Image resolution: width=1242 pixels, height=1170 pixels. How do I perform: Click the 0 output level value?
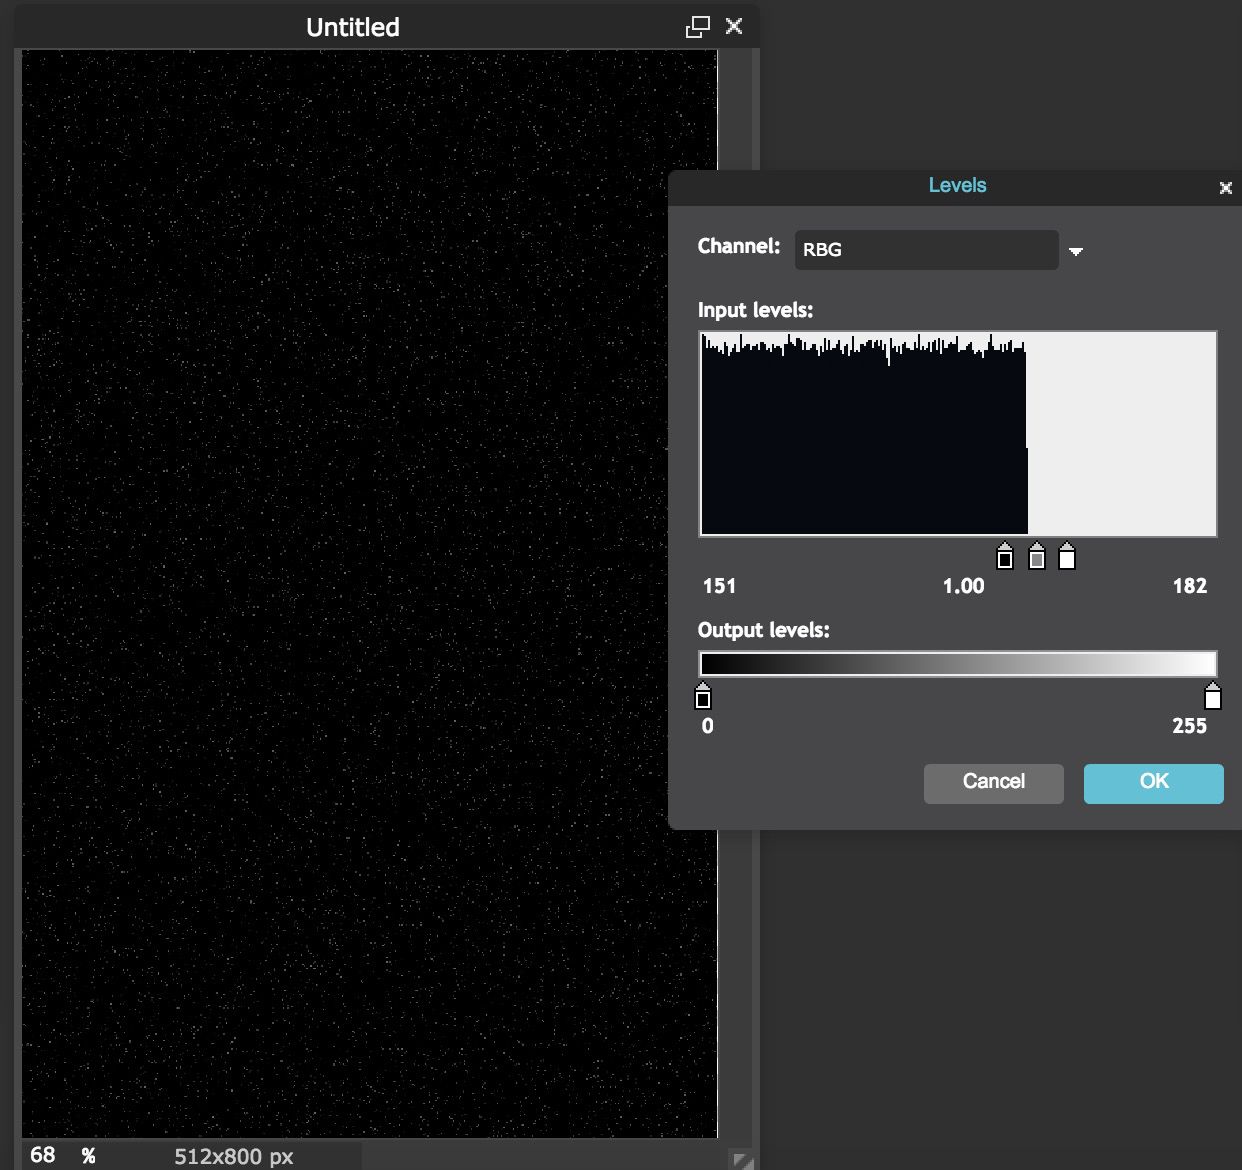(x=708, y=726)
